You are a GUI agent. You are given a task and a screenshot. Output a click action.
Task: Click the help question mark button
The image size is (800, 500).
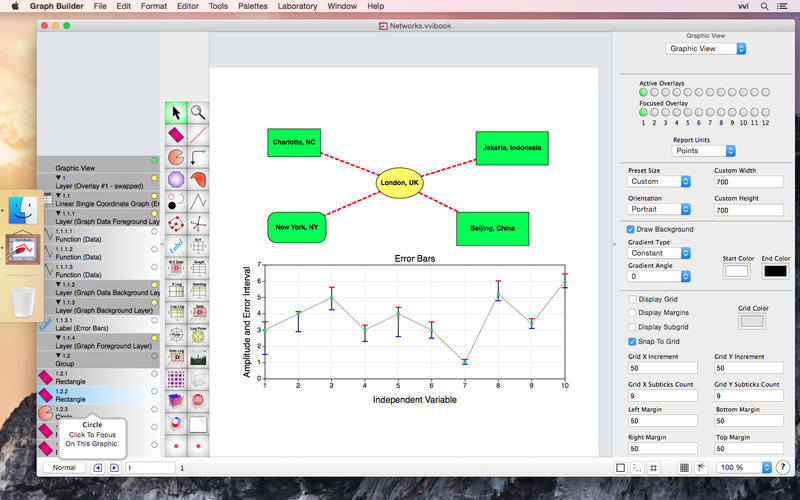pos(782,467)
